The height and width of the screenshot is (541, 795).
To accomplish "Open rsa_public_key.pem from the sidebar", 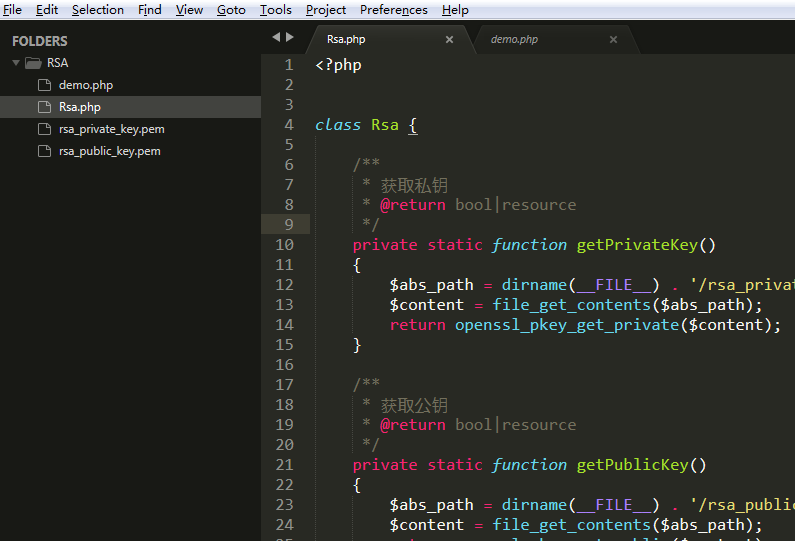I will click(109, 151).
